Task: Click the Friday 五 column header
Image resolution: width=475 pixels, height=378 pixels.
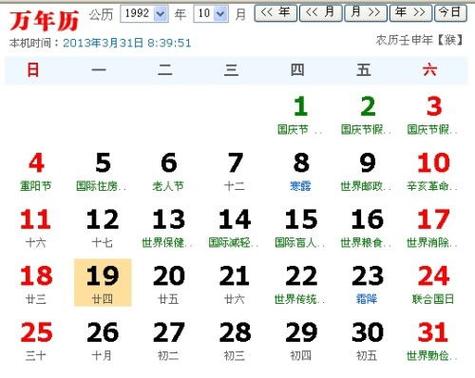Action: [x=364, y=70]
